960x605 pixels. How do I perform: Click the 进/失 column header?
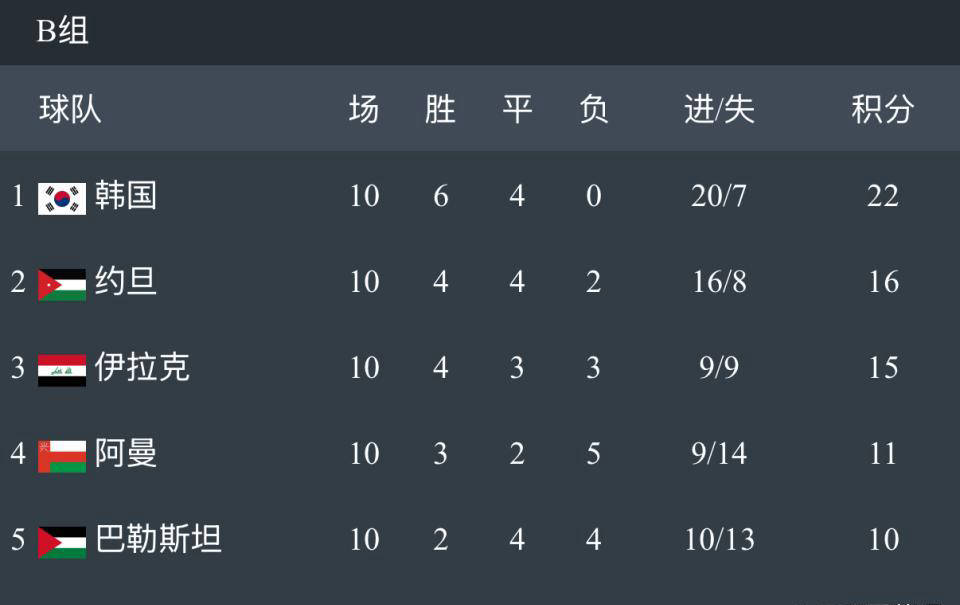coord(719,108)
